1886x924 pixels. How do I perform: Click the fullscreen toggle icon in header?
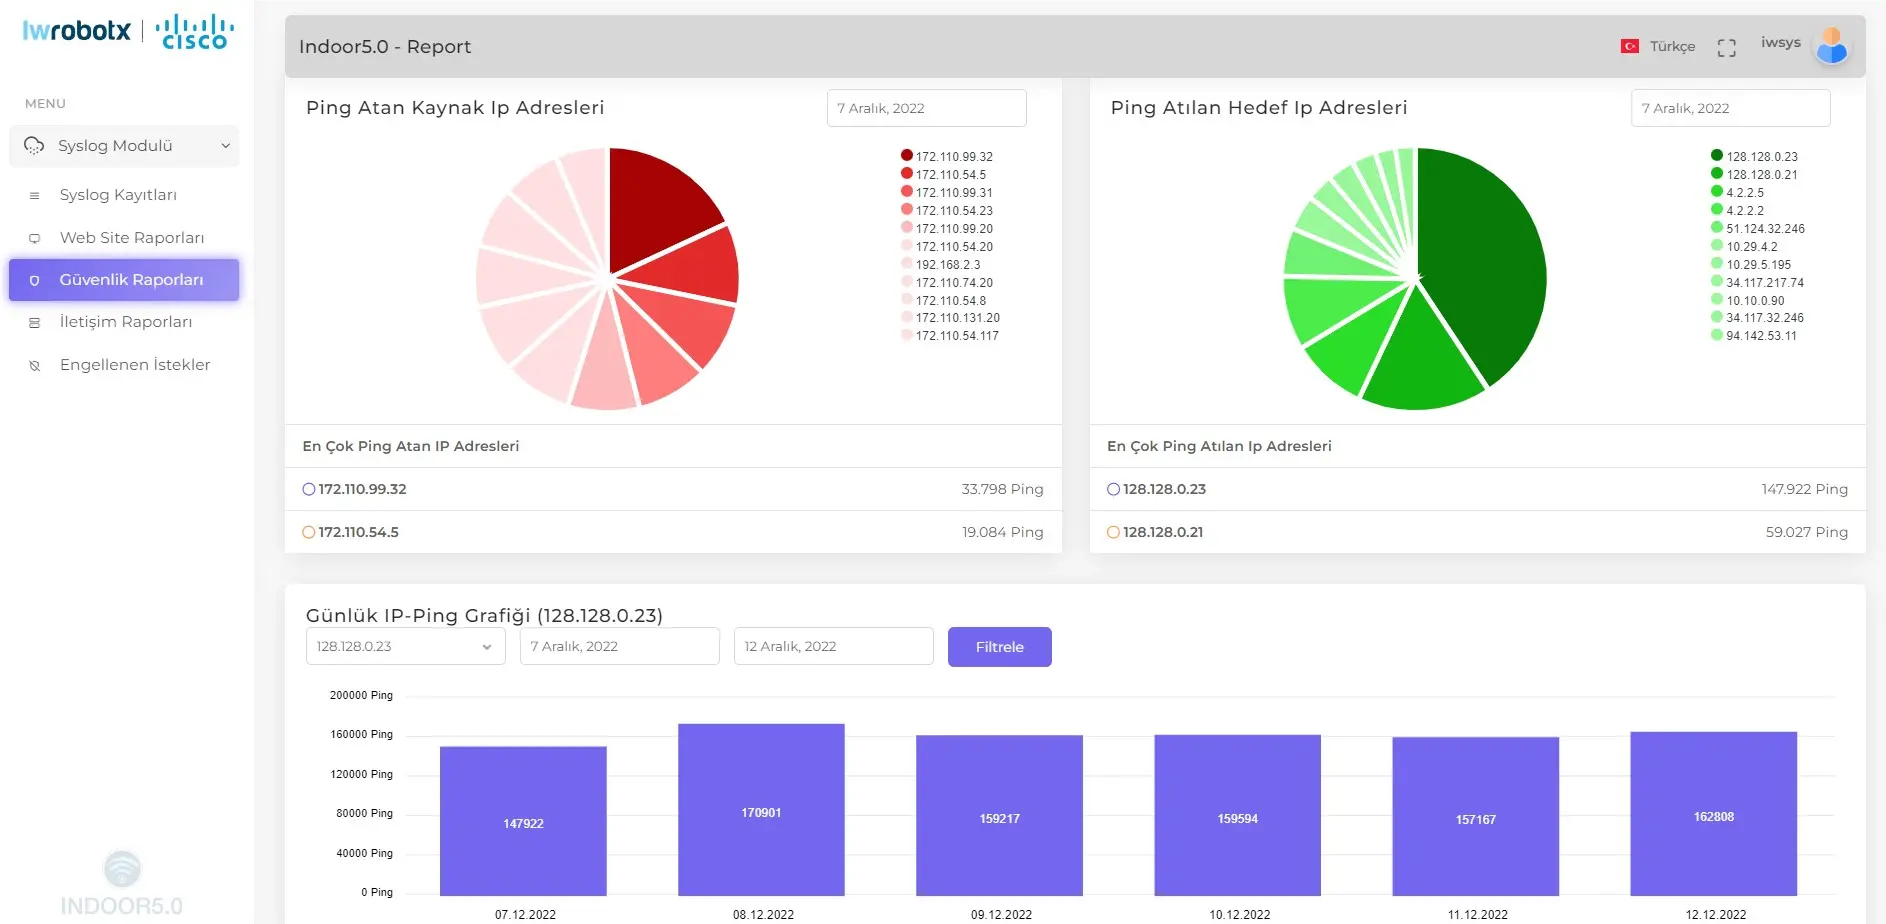click(x=1726, y=47)
